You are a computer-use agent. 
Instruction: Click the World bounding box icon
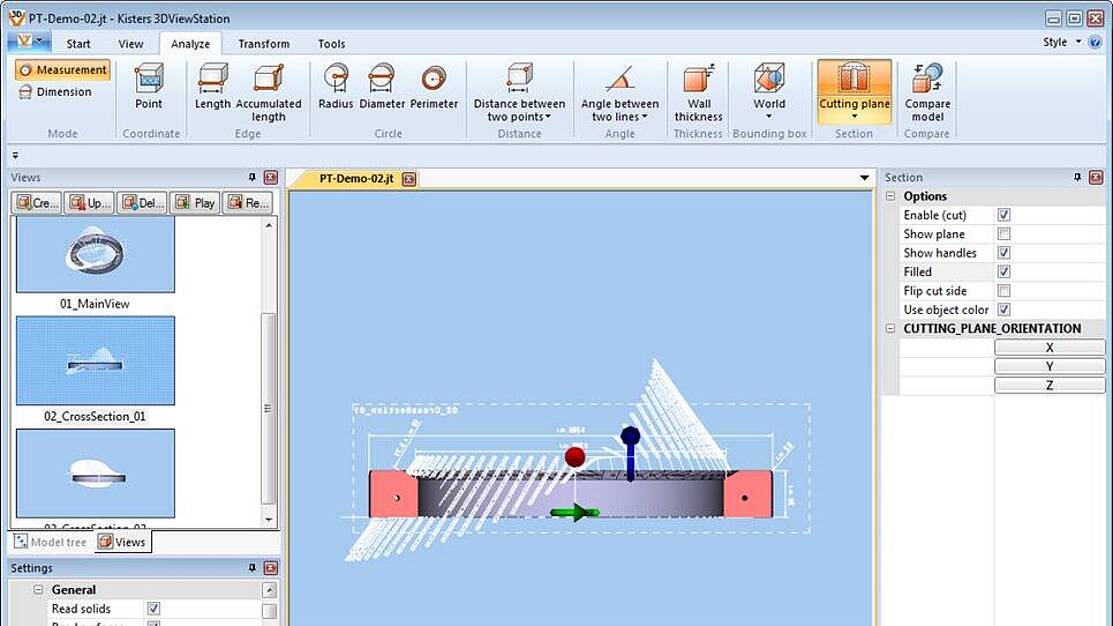coord(769,78)
